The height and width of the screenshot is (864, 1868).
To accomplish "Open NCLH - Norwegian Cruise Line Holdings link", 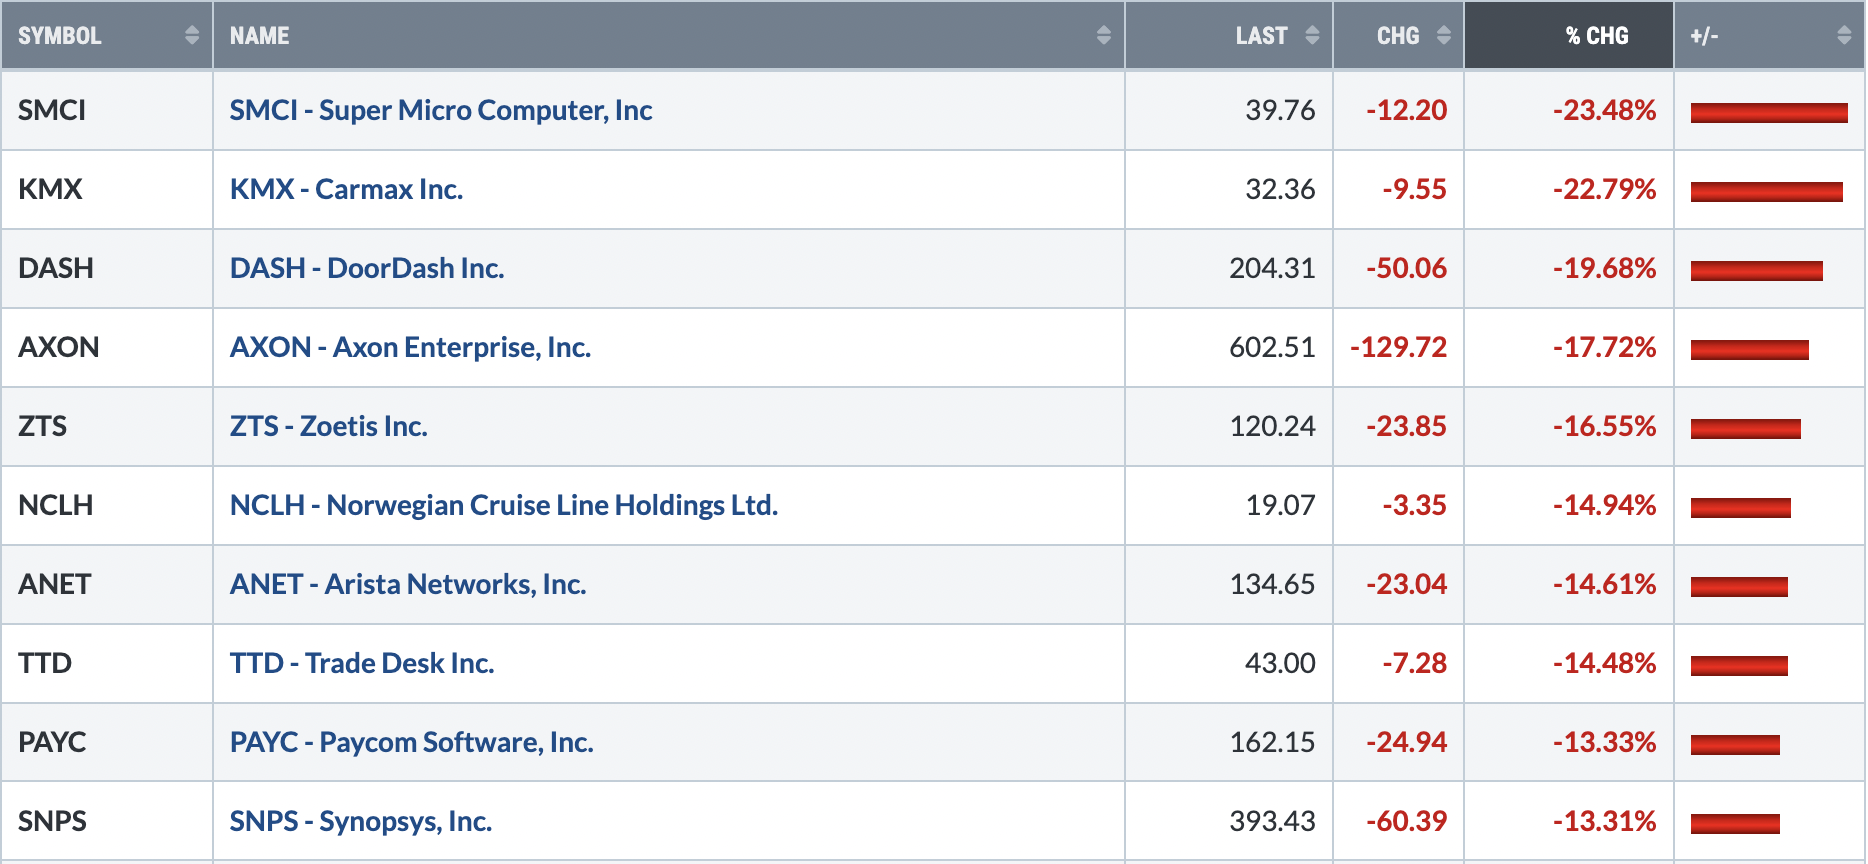I will (x=504, y=505).
